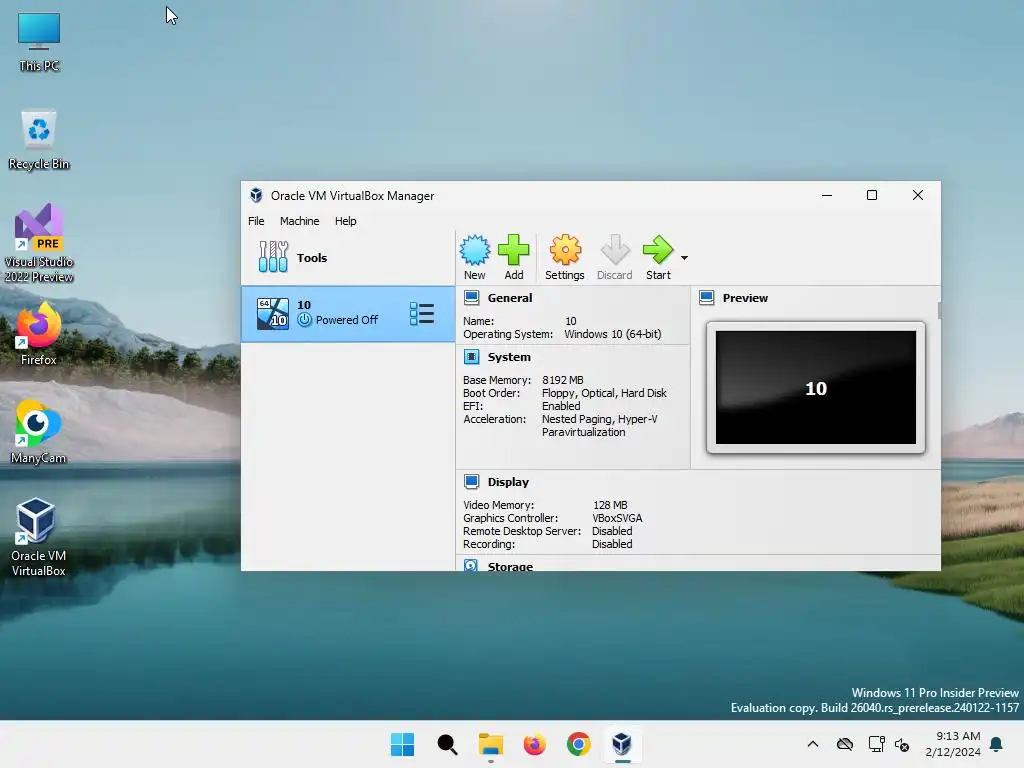
Task: Click the Preview section icon
Action: click(x=707, y=298)
